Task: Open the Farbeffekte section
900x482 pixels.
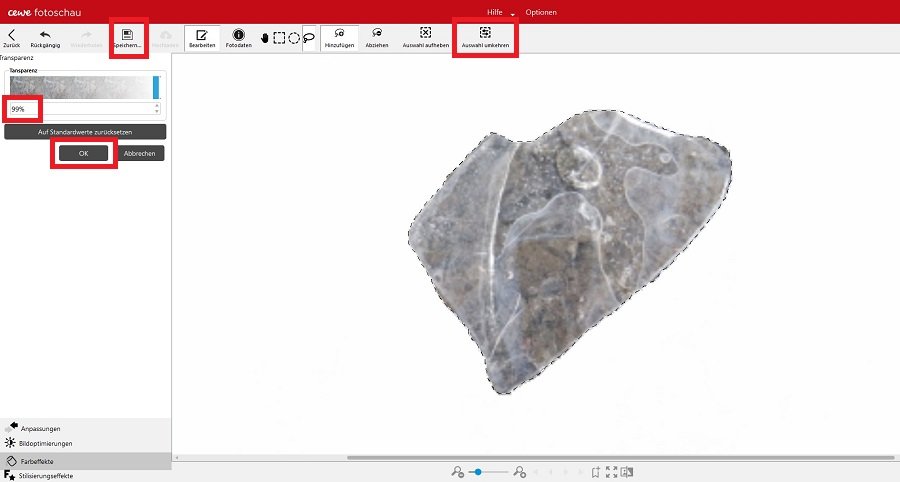Action: click(86, 461)
